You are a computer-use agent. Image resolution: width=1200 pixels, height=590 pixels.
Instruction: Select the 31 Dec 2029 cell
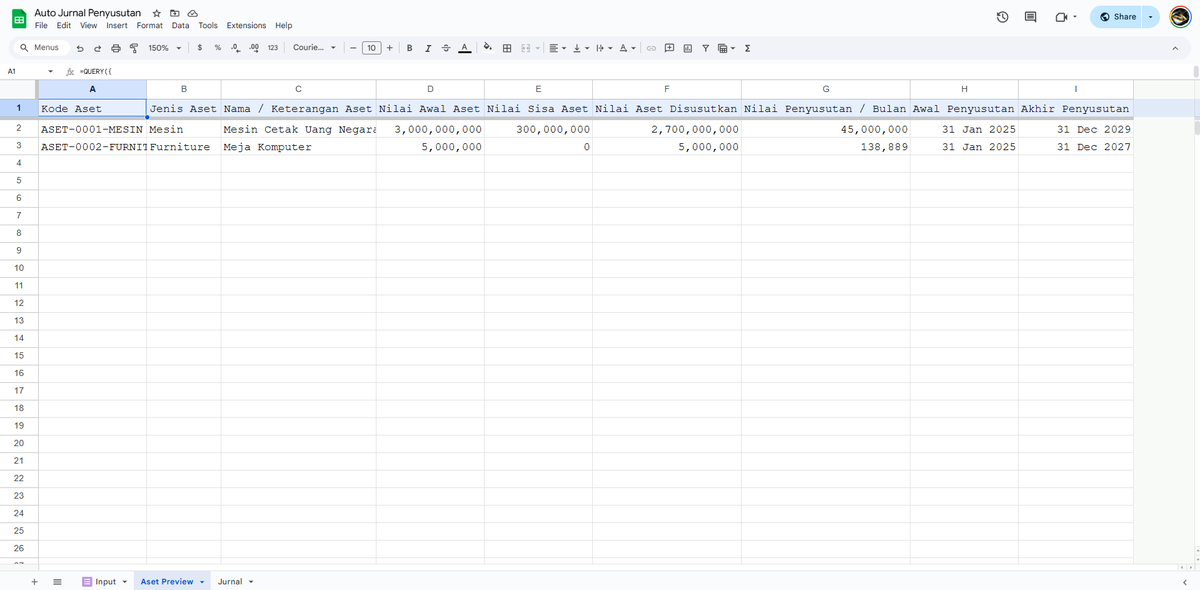click(x=1076, y=129)
